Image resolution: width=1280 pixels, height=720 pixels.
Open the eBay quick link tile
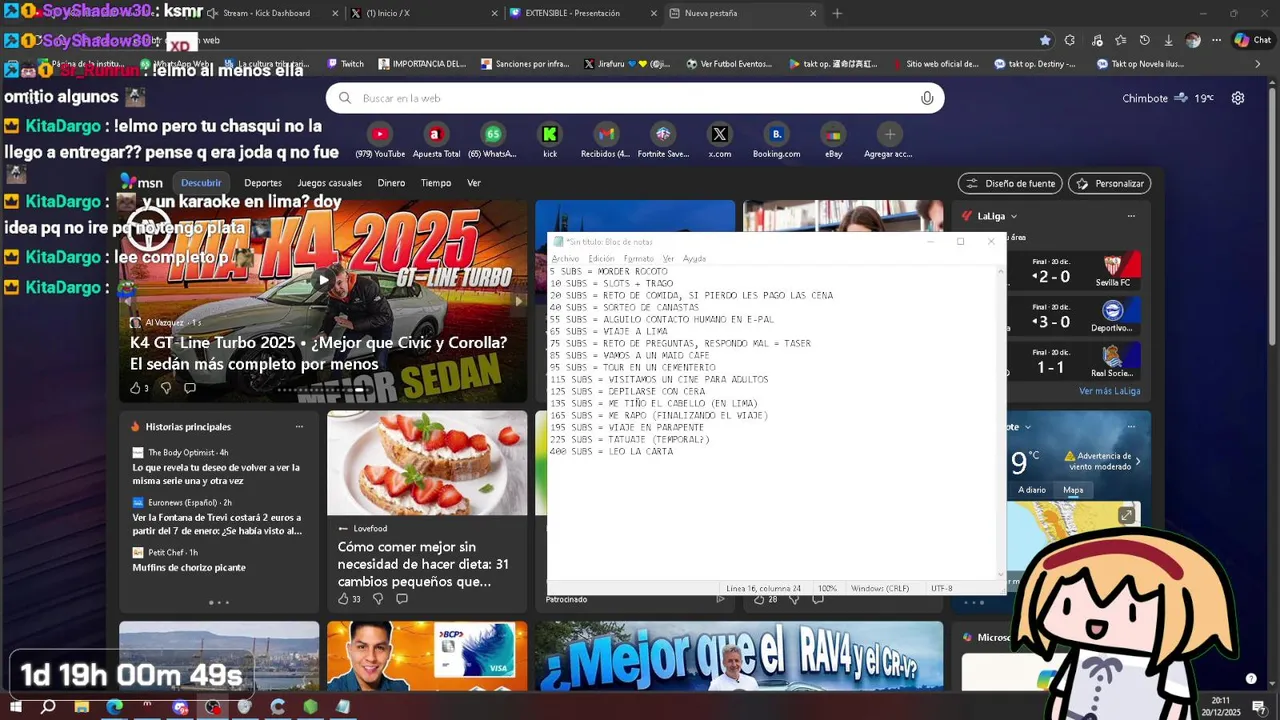click(833, 140)
